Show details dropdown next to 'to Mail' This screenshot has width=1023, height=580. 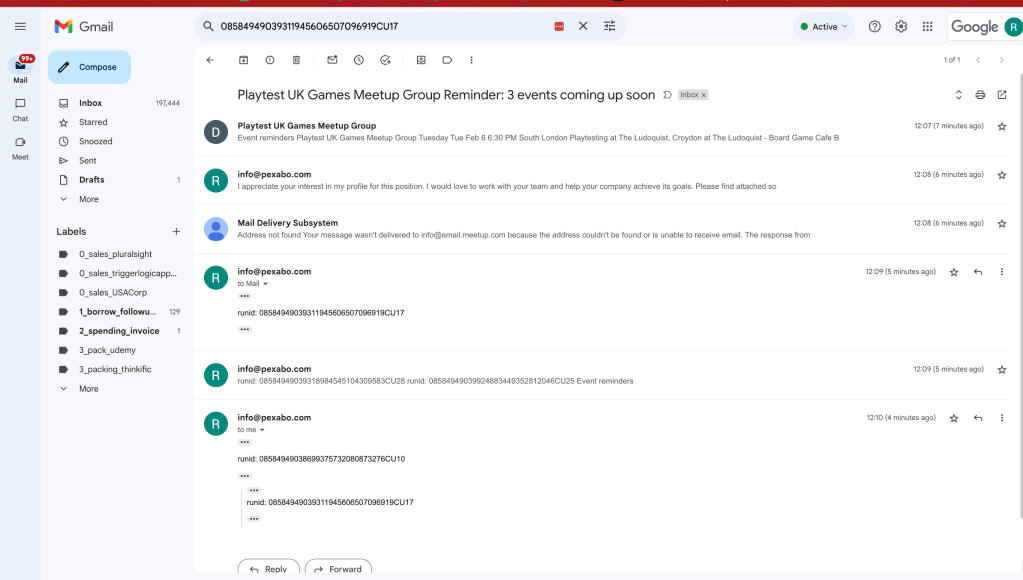266,284
